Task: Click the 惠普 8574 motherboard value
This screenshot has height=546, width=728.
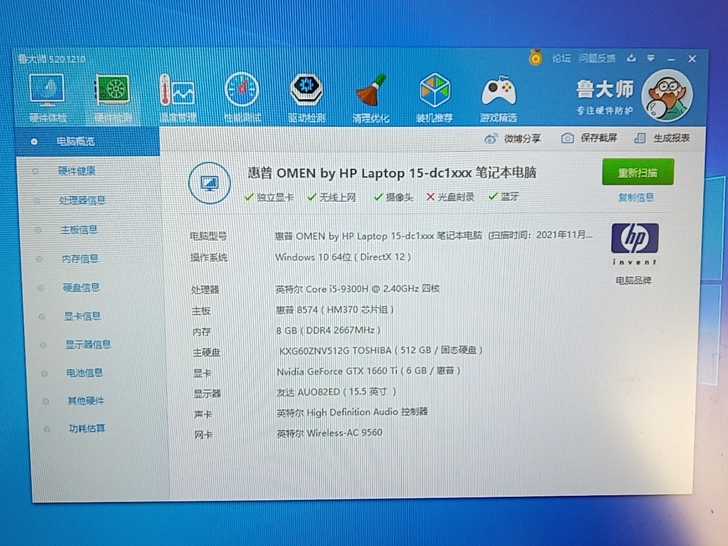Action: pos(335,309)
